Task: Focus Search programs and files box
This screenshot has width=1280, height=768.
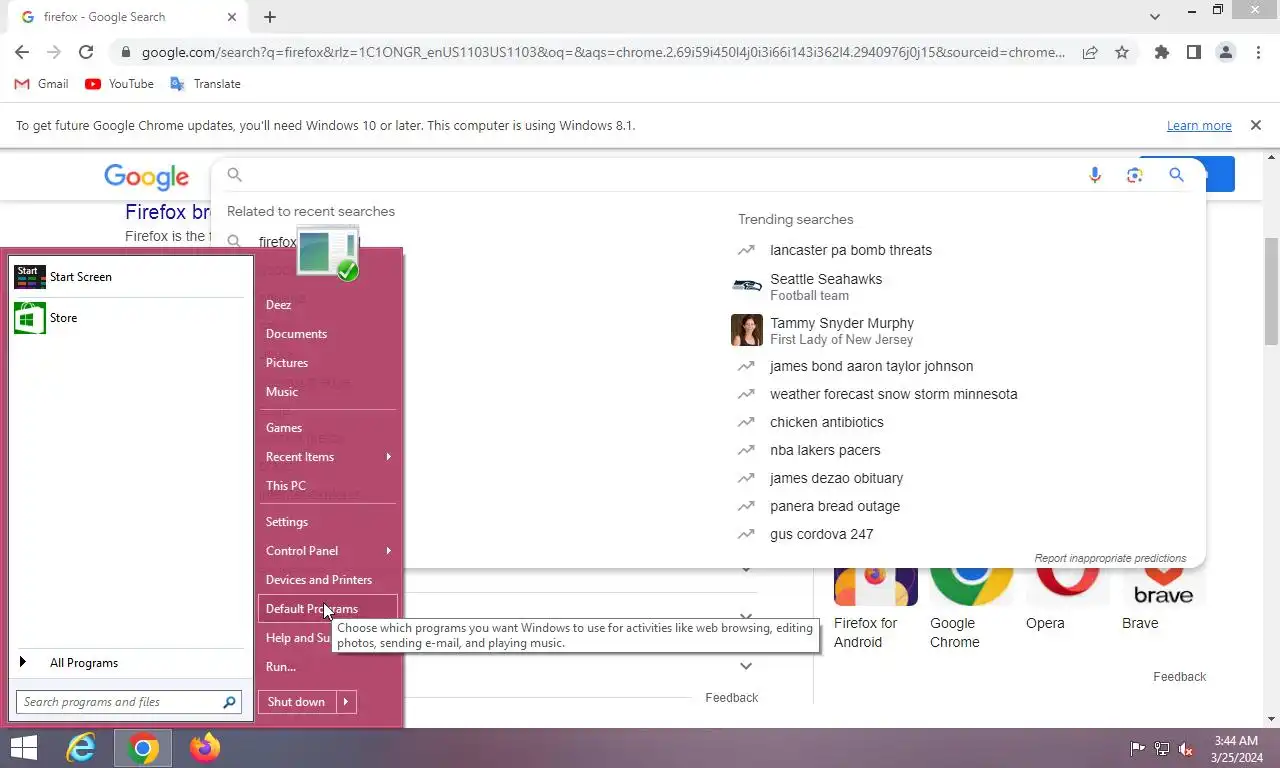Action: pos(128,702)
